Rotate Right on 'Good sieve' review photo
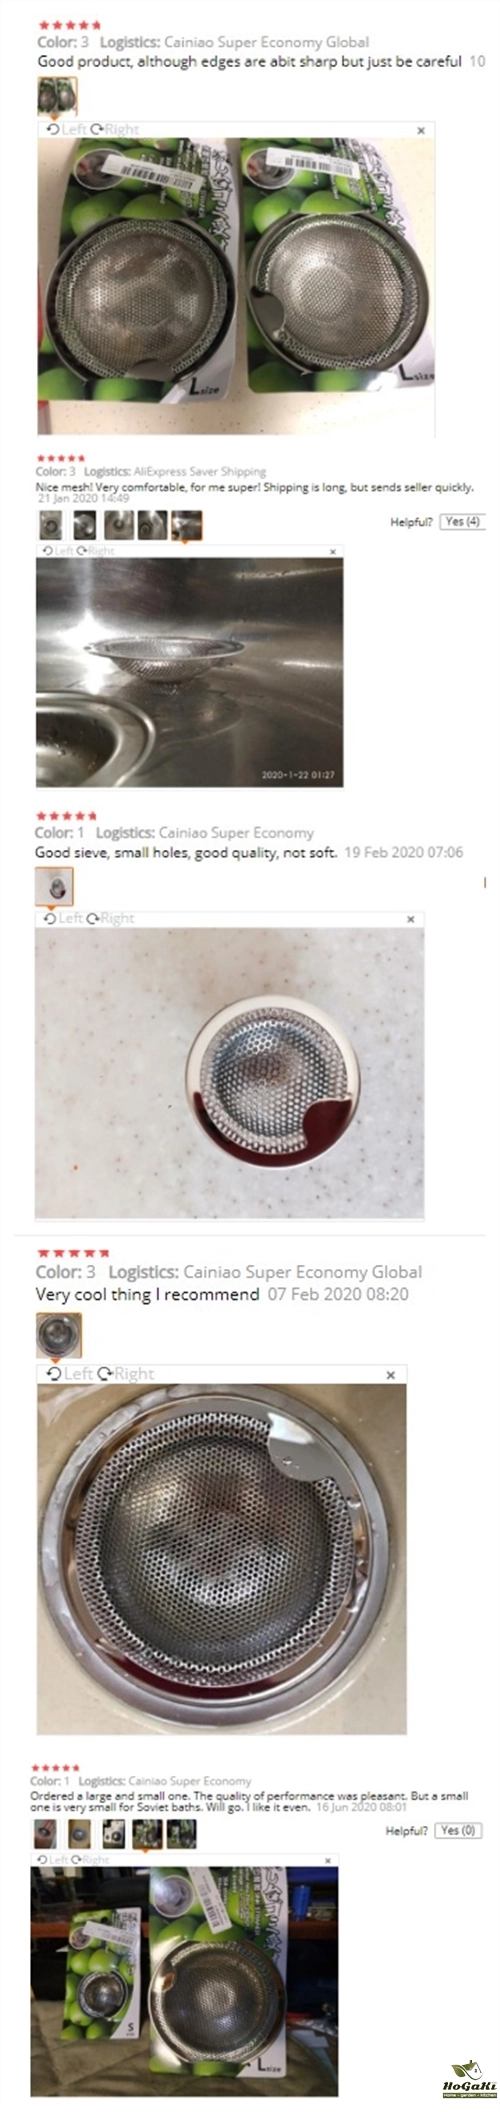This screenshot has width=500, height=2112. tap(110, 917)
